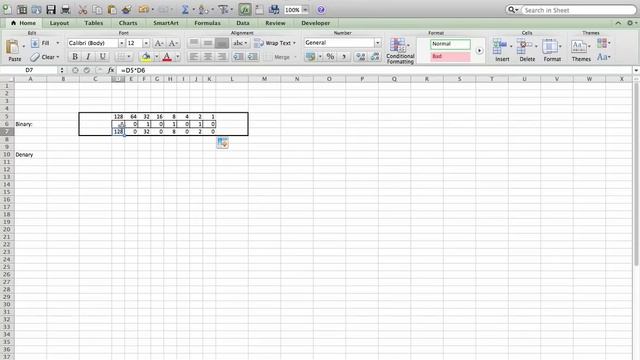The height and width of the screenshot is (360, 640).
Task: Decrease font size with A down icon
Action: (x=173, y=43)
